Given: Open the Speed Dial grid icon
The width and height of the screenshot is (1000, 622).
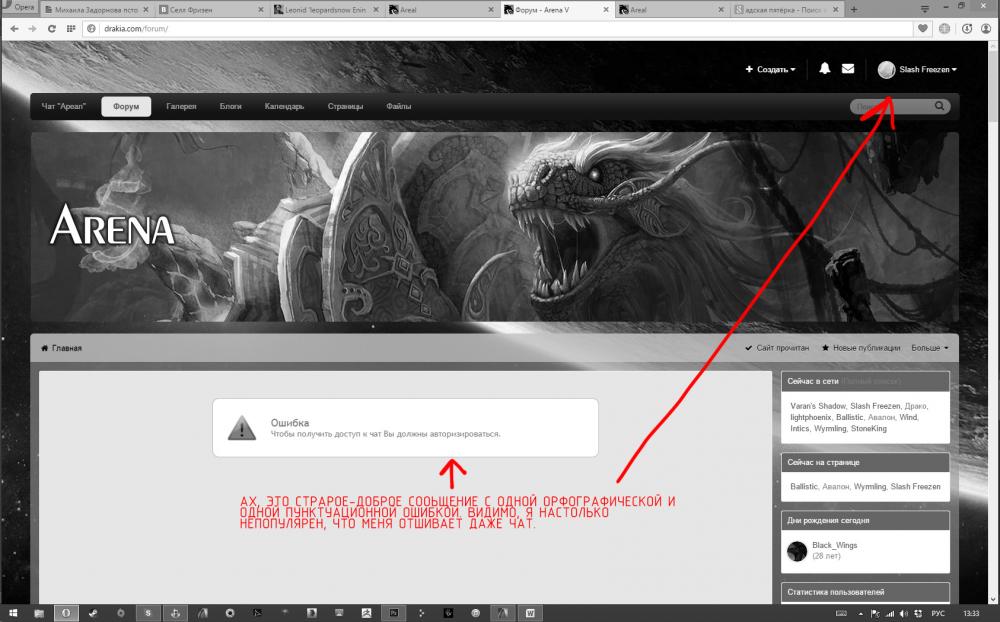Looking at the screenshot, I should coord(71,29).
